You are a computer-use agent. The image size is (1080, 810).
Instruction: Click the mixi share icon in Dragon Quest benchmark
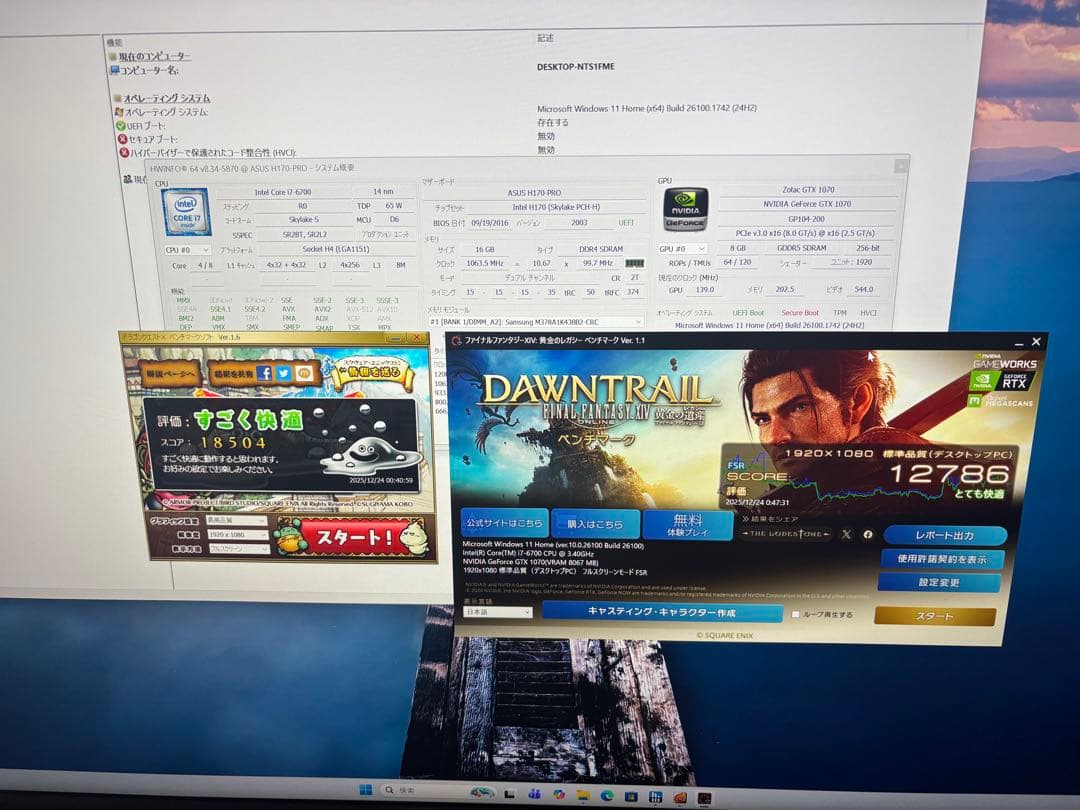tap(303, 374)
